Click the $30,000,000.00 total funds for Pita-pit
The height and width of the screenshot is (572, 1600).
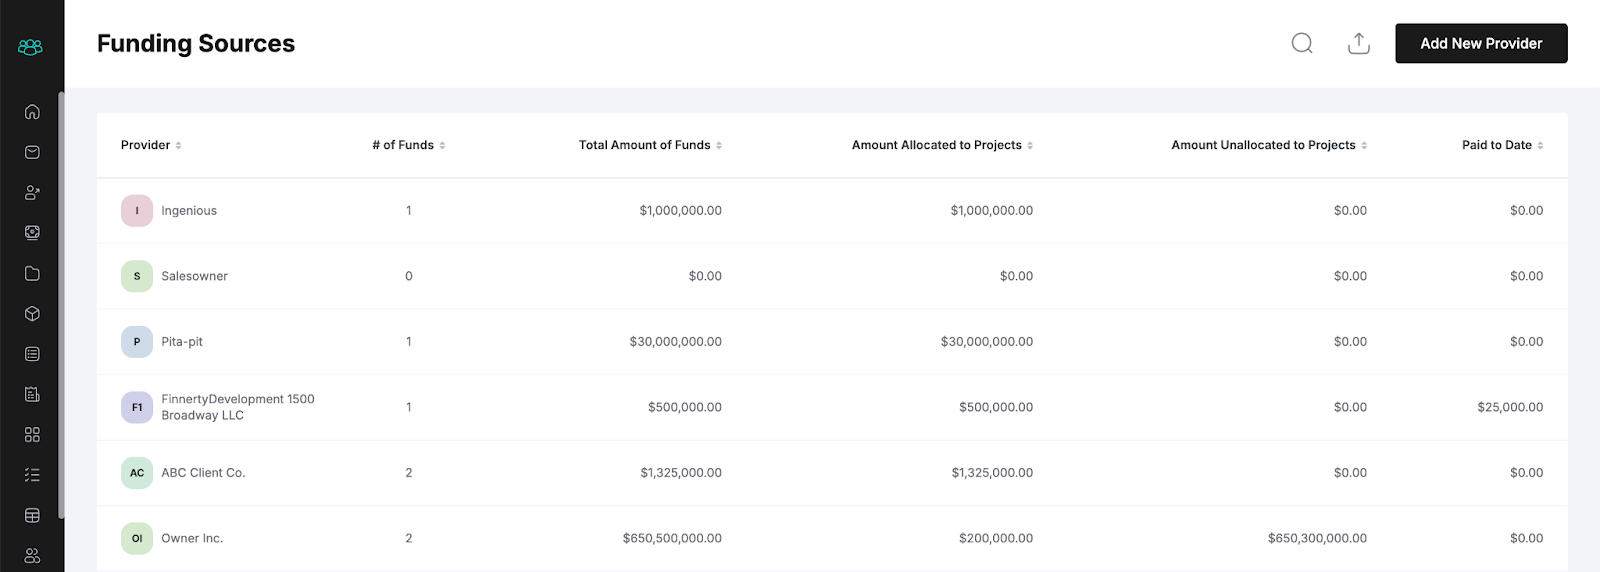pyautogui.click(x=675, y=342)
